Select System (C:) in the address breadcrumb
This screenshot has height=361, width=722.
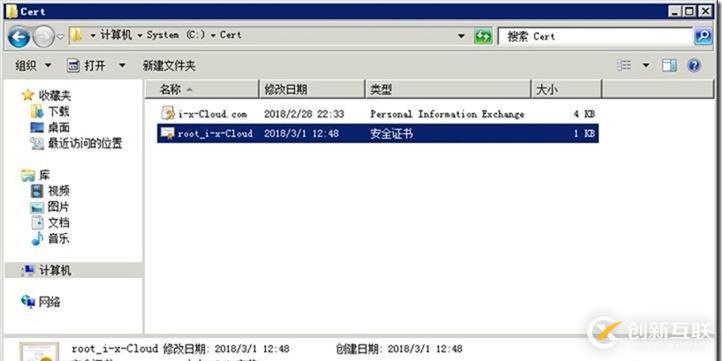[x=176, y=35]
